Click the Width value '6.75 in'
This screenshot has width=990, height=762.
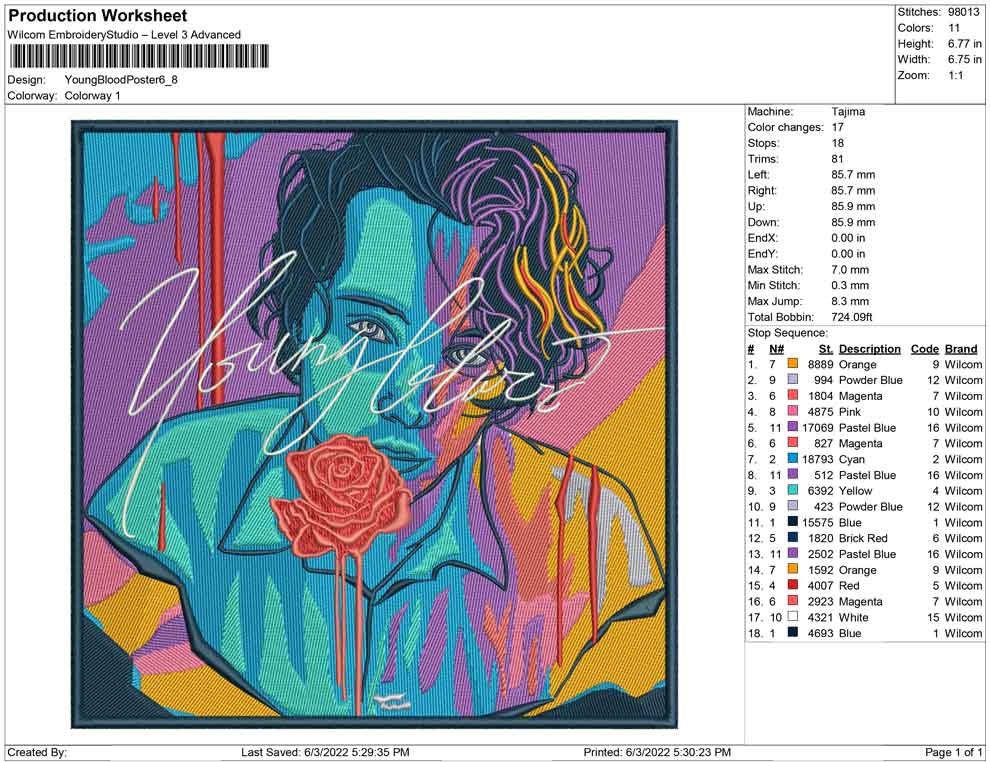(x=965, y=59)
